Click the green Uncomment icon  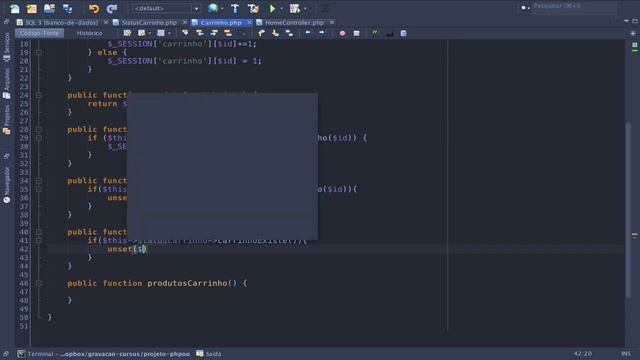click(x=375, y=33)
